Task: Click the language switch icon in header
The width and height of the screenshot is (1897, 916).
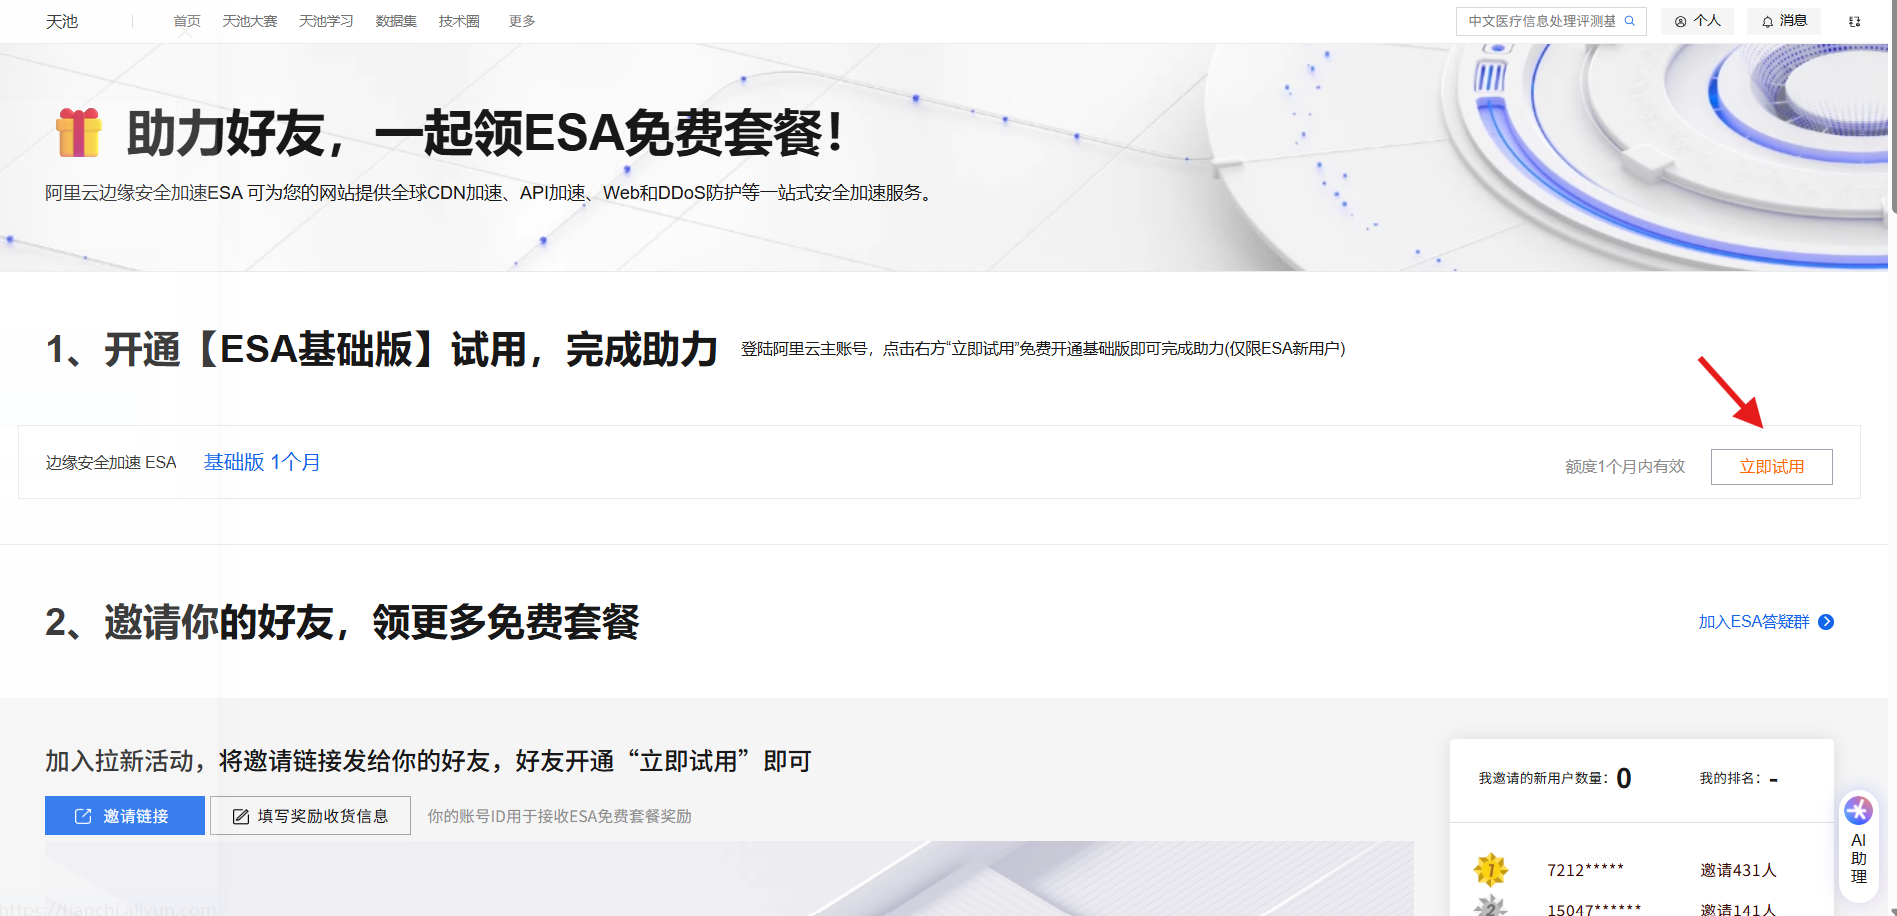Action: pyautogui.click(x=1854, y=21)
